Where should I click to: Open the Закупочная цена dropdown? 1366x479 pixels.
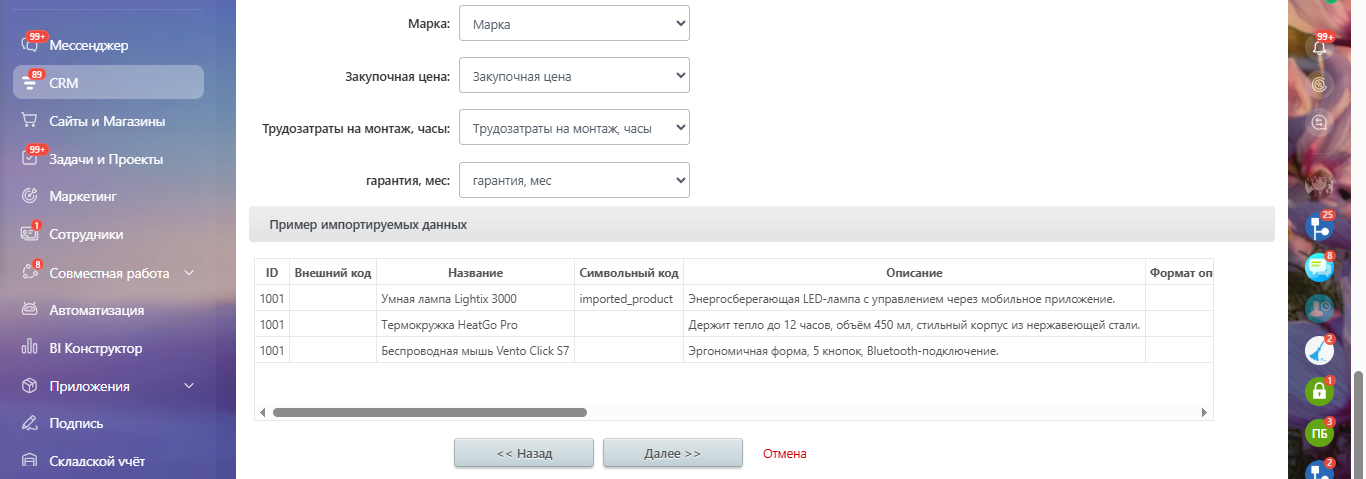tap(574, 76)
